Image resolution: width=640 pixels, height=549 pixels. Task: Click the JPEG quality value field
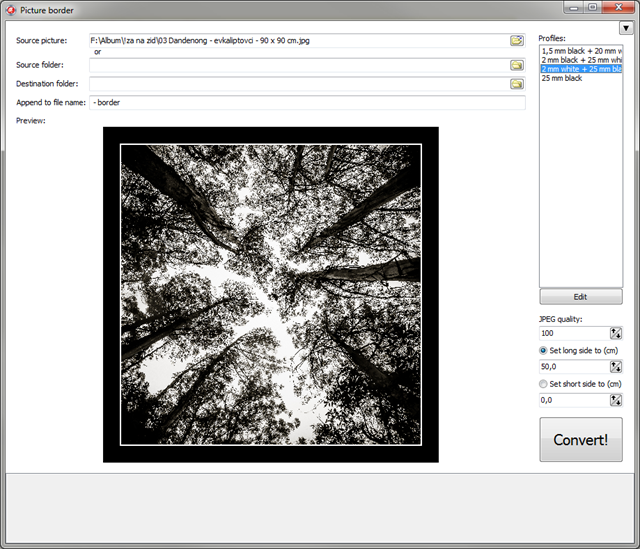click(x=574, y=333)
